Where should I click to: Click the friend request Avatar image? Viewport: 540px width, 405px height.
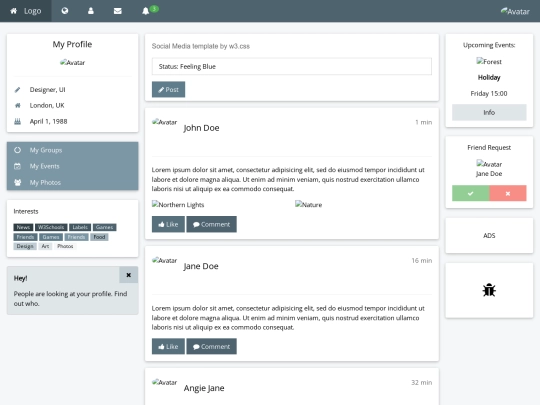pyautogui.click(x=489, y=164)
